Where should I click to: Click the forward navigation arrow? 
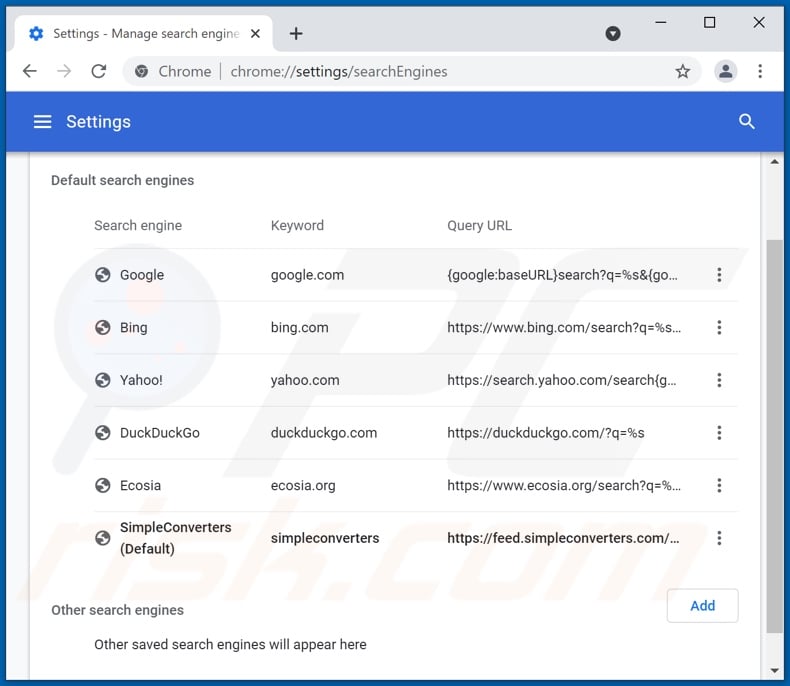pos(64,72)
